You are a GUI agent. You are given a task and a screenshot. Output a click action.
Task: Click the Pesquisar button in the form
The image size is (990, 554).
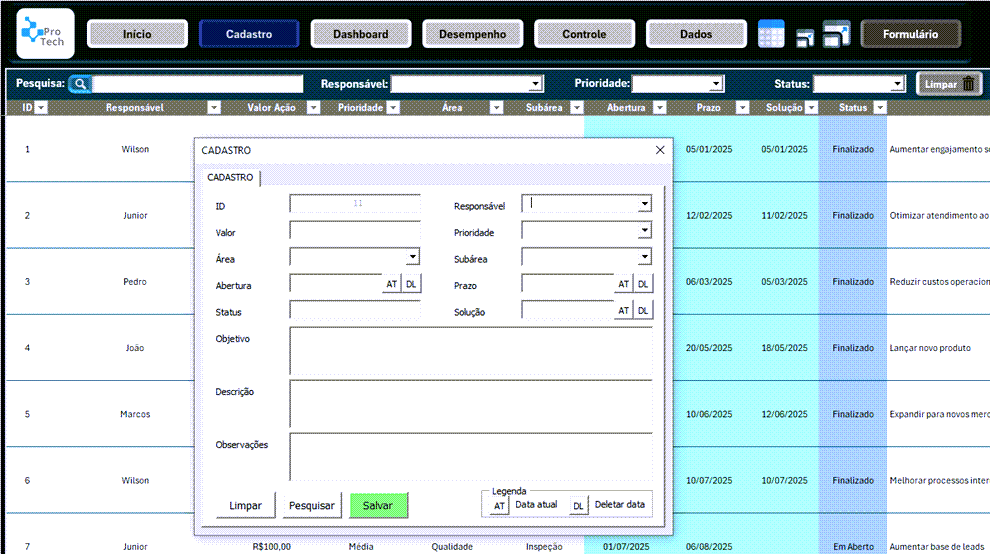(x=312, y=505)
